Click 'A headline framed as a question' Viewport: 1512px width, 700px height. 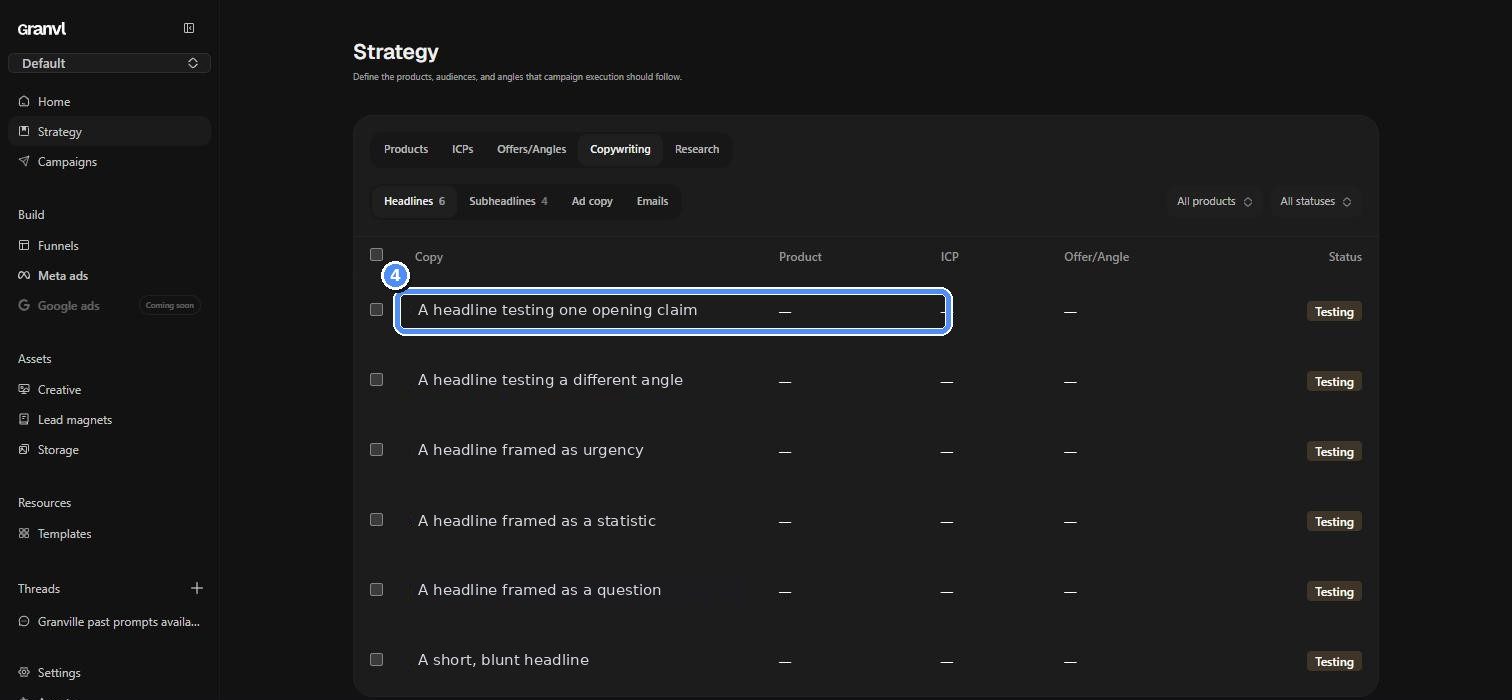point(539,590)
